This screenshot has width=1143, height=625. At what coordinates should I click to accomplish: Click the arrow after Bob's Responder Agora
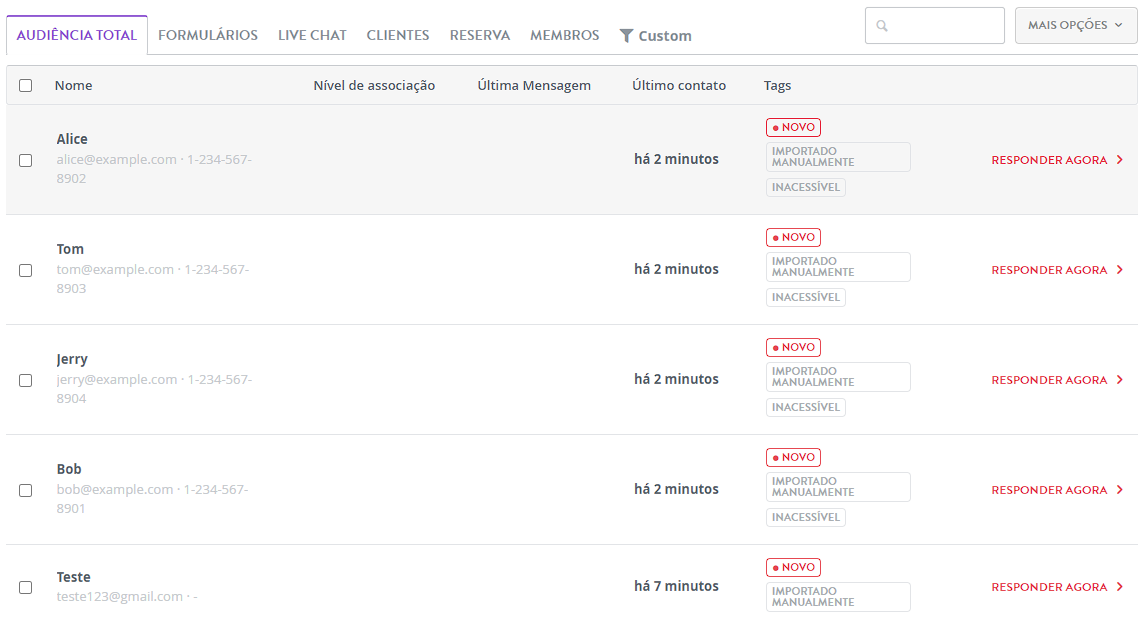click(1120, 490)
